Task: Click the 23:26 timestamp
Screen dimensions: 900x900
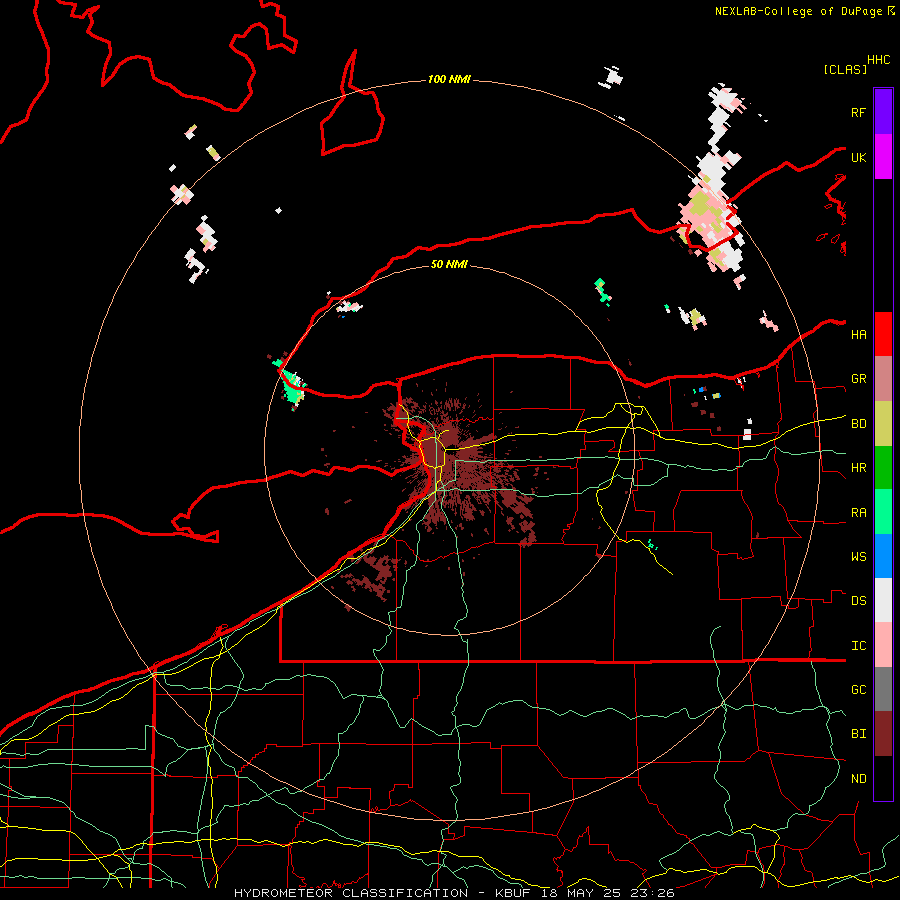Action: (x=654, y=893)
